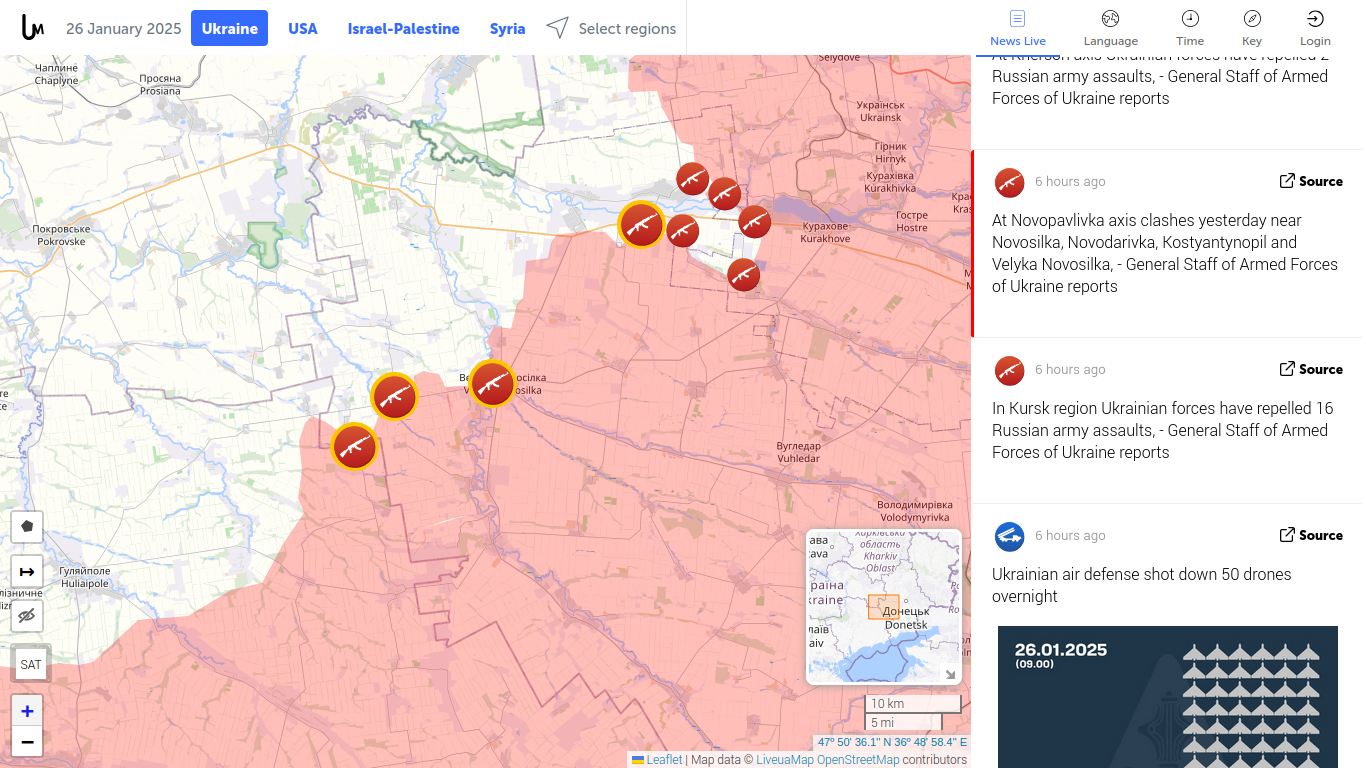Click the map coordinates readout
The height and width of the screenshot is (768, 1366).
(892, 742)
